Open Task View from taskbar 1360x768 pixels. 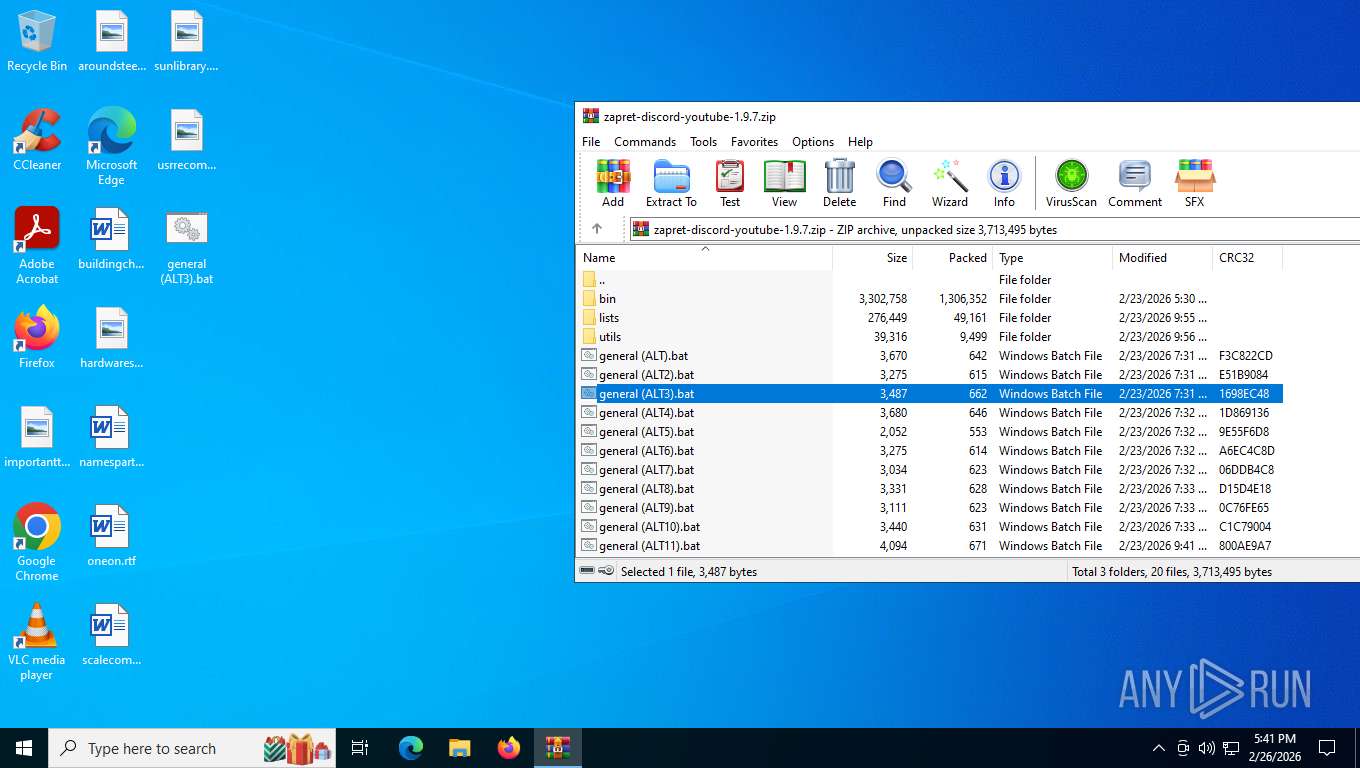coord(360,748)
